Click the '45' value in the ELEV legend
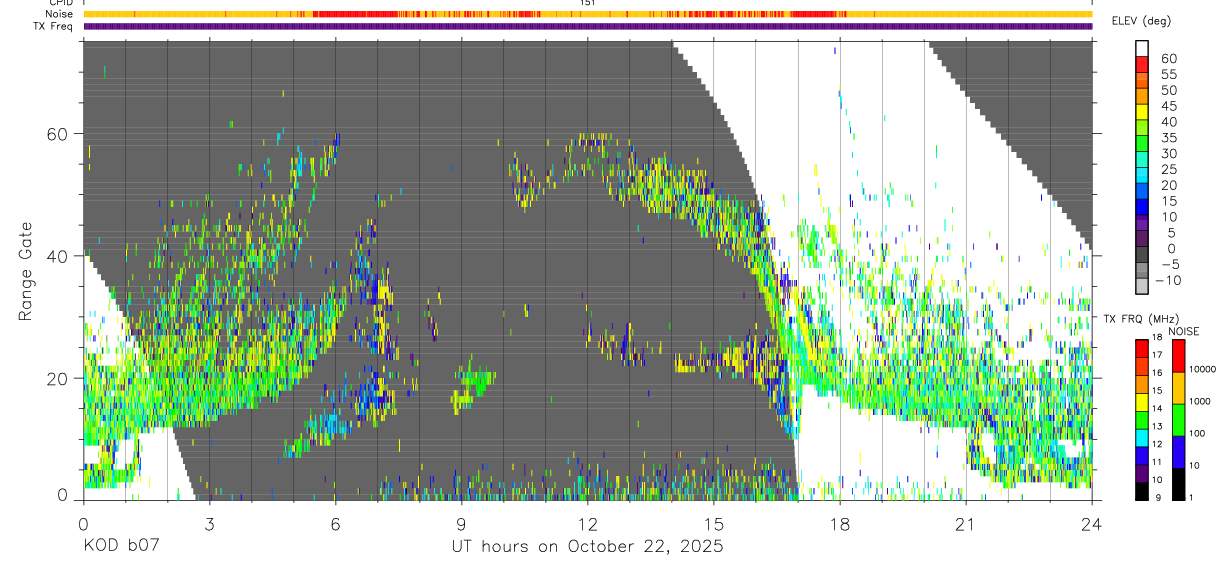 [1169, 106]
